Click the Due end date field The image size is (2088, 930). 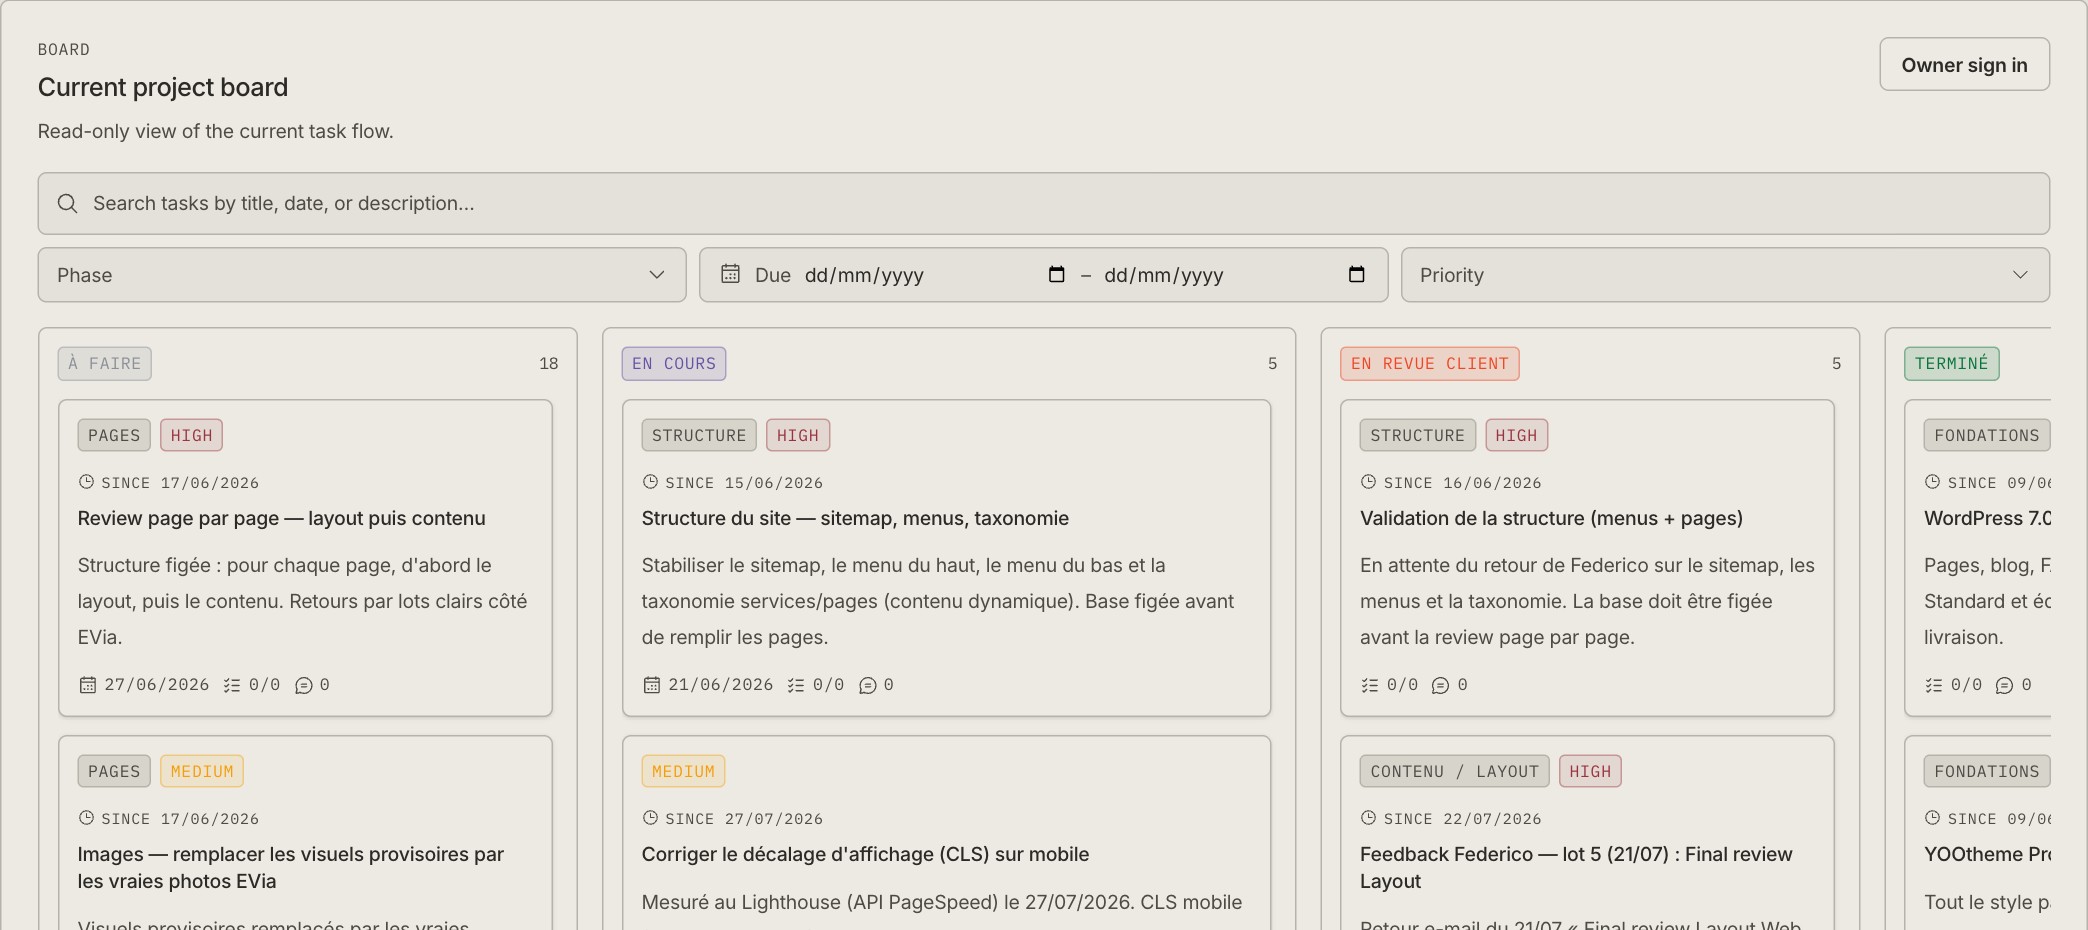click(1235, 275)
